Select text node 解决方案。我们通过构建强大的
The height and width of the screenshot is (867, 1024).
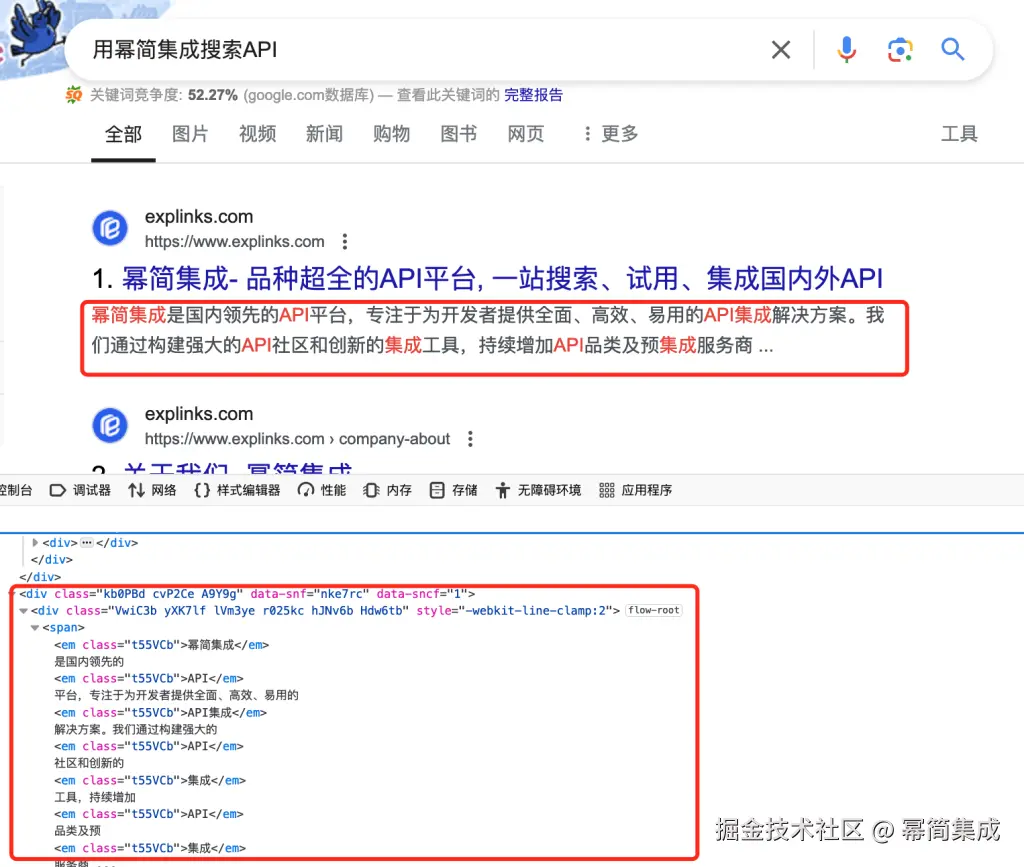[x=135, y=730]
